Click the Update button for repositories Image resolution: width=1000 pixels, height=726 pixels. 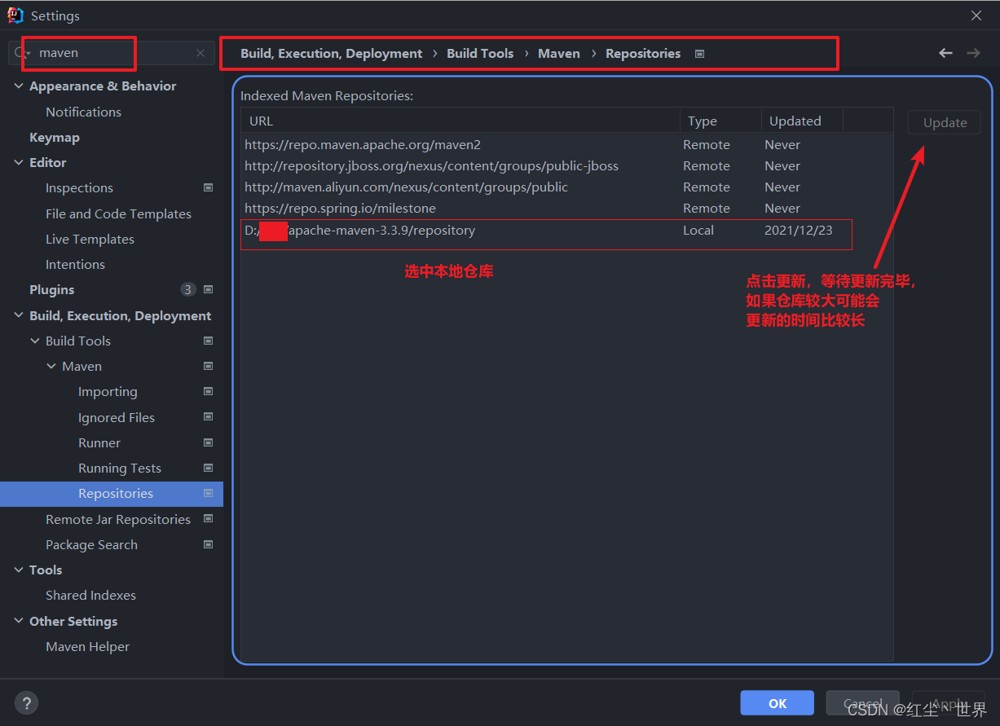945,122
